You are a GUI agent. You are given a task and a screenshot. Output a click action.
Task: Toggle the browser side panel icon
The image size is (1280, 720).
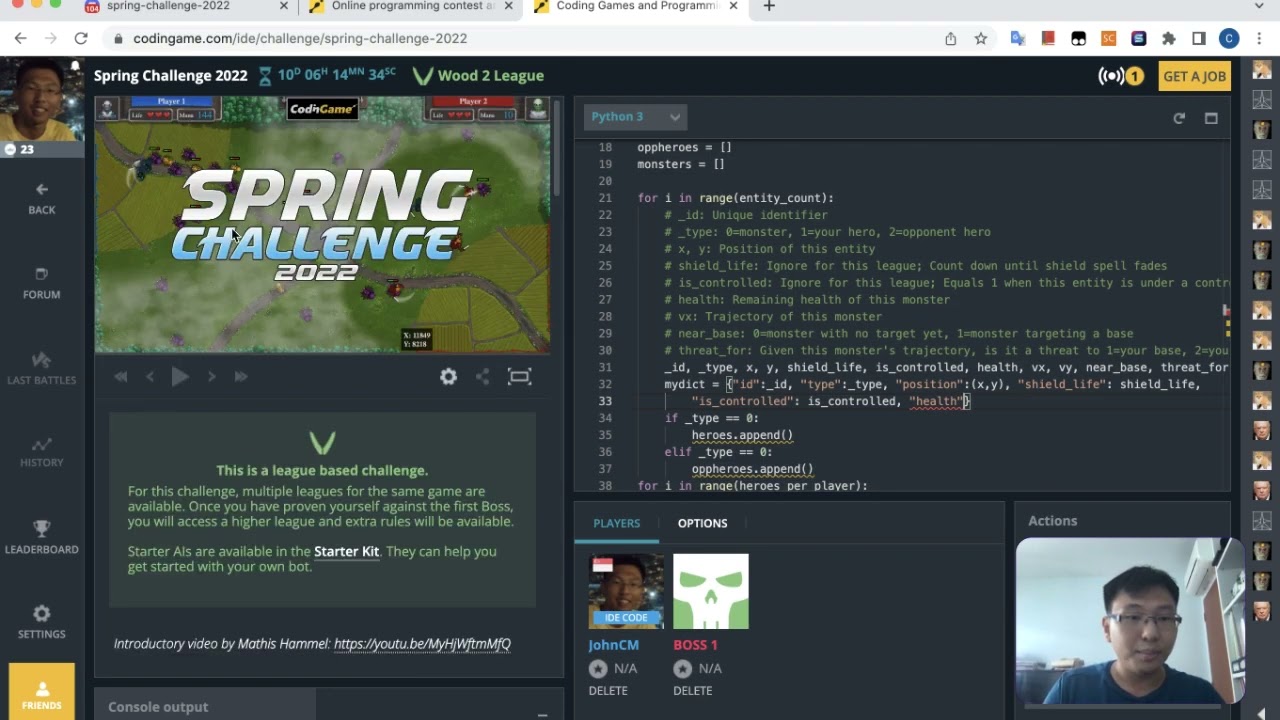click(1199, 39)
